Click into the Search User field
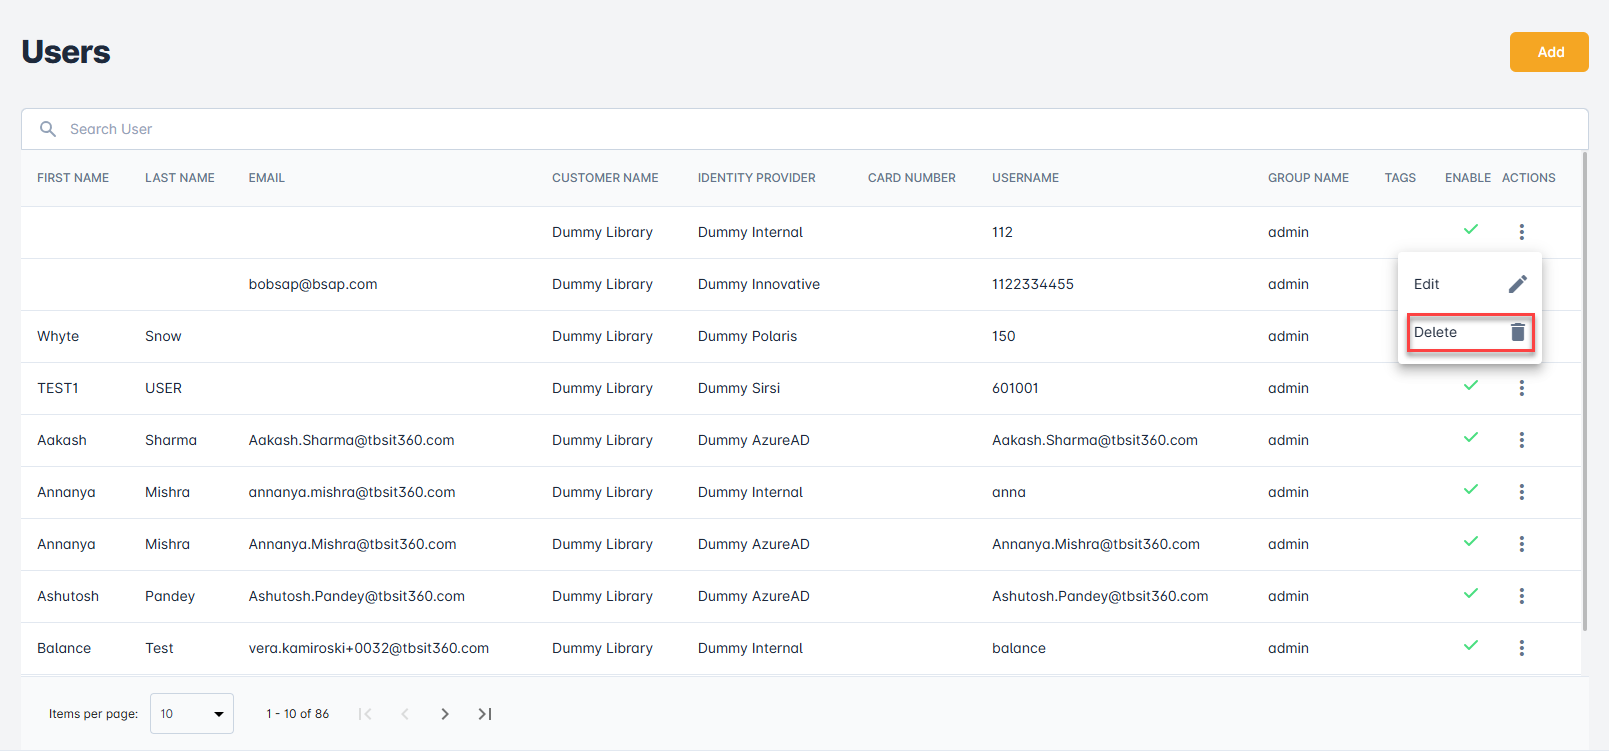 tap(800, 129)
